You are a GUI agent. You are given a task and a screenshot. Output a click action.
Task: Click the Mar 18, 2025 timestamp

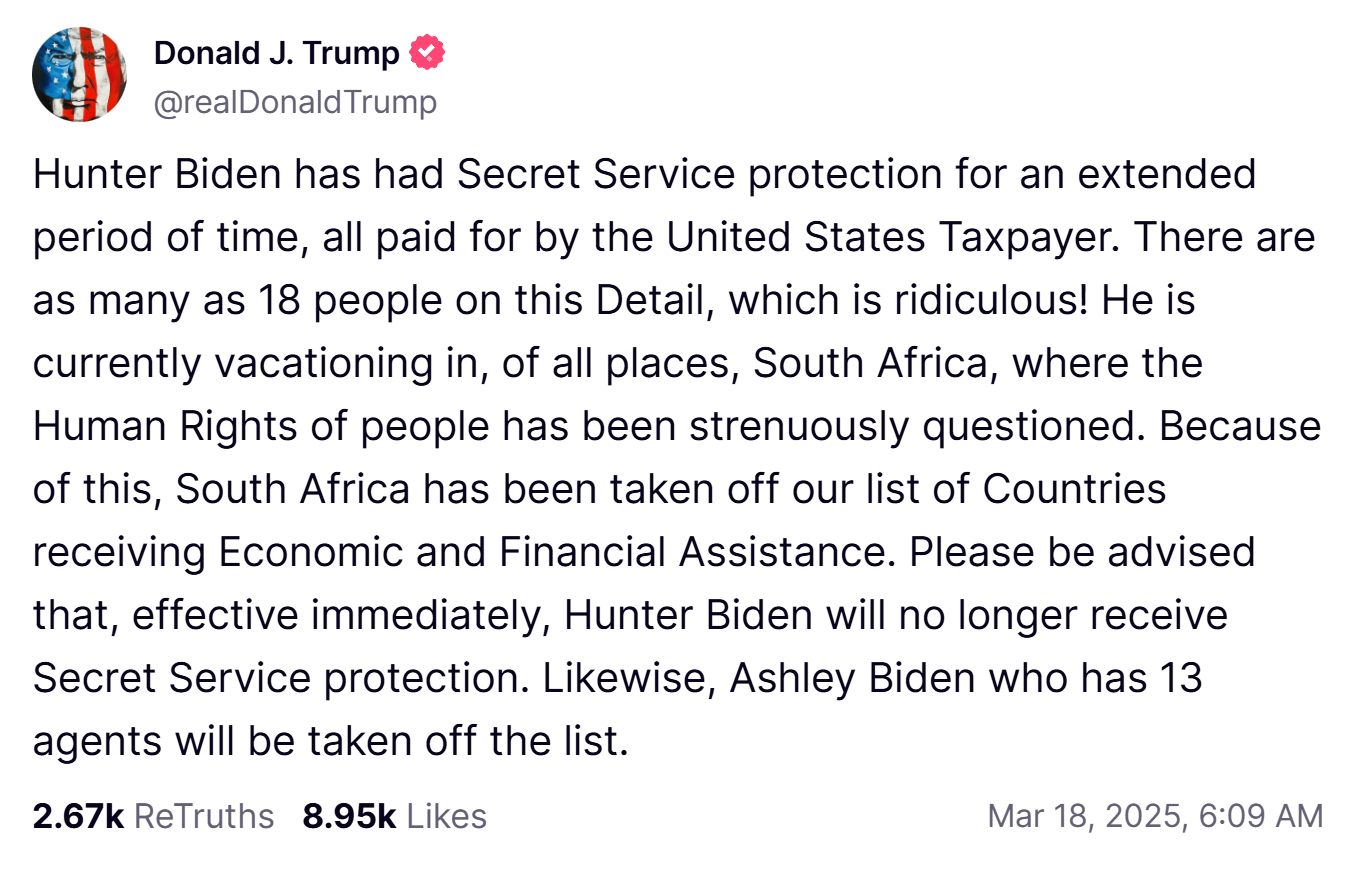(x=1155, y=816)
